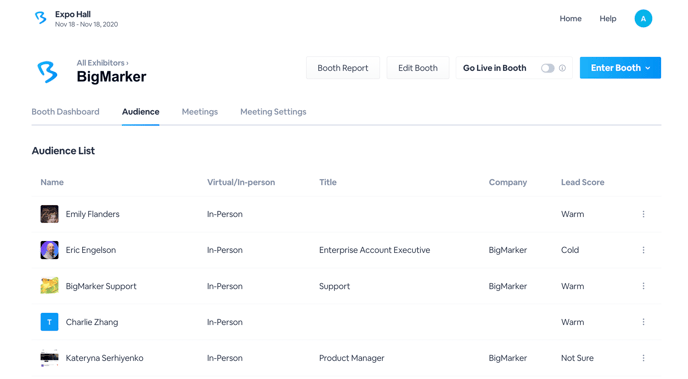Click the Cold lead score for Eric Engelson
The height and width of the screenshot is (379, 688).
570,250
